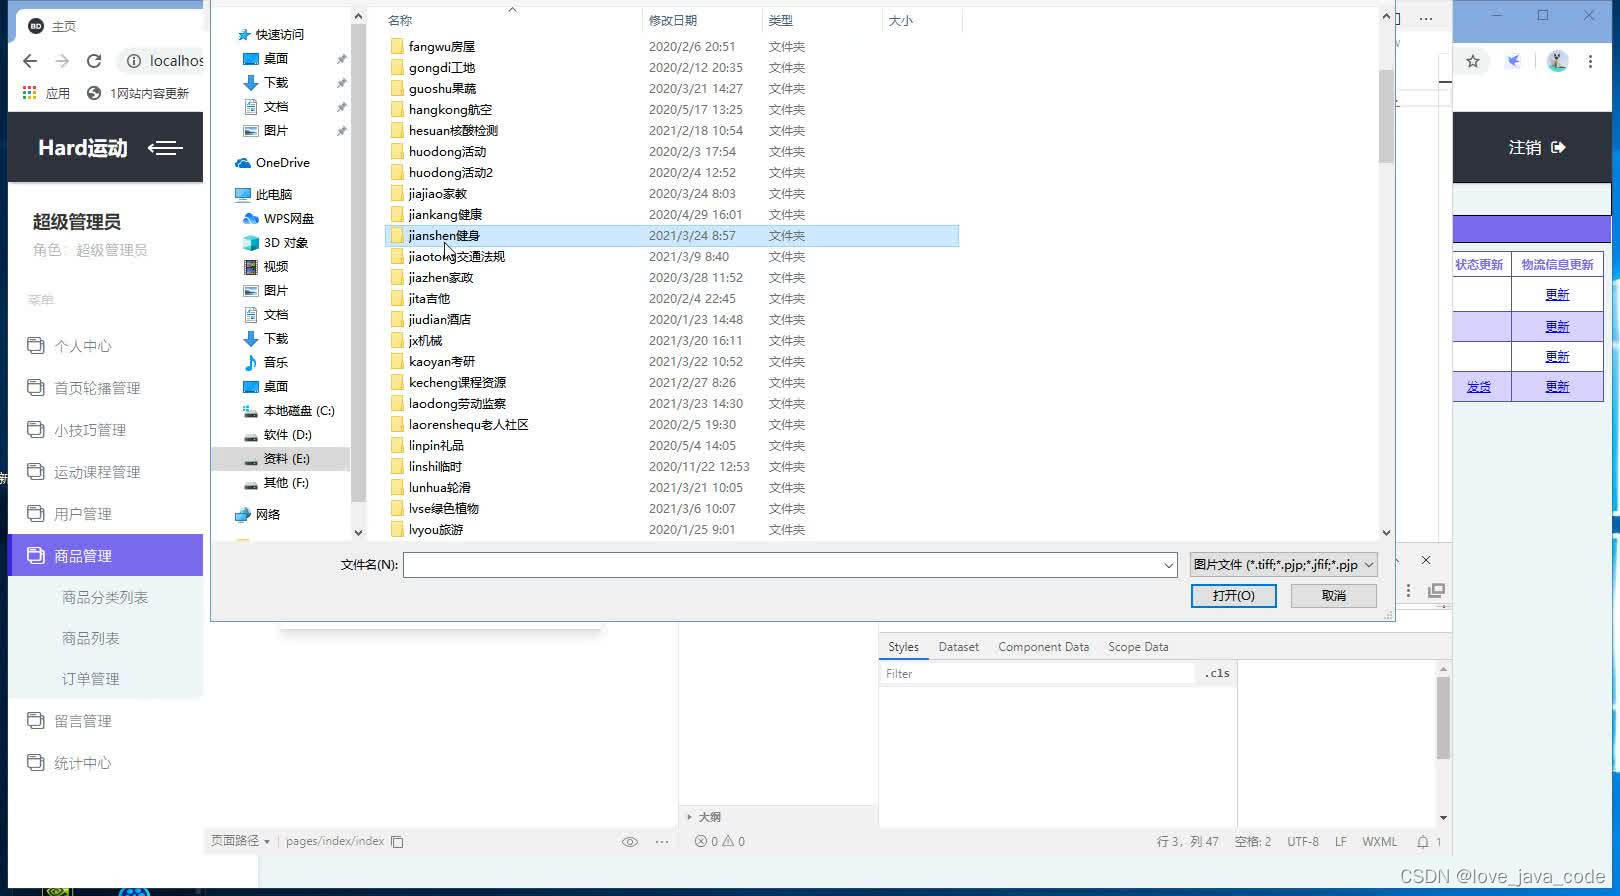This screenshot has width=1620, height=896.
Task: Focus the Styles Filter input
Action: click(x=1037, y=674)
